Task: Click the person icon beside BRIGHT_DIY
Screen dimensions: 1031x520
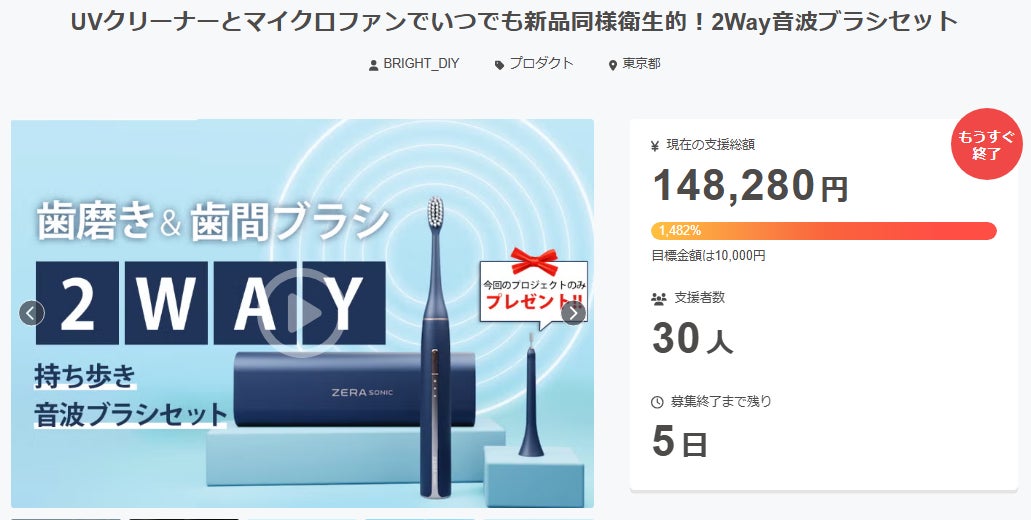Action: 373,65
